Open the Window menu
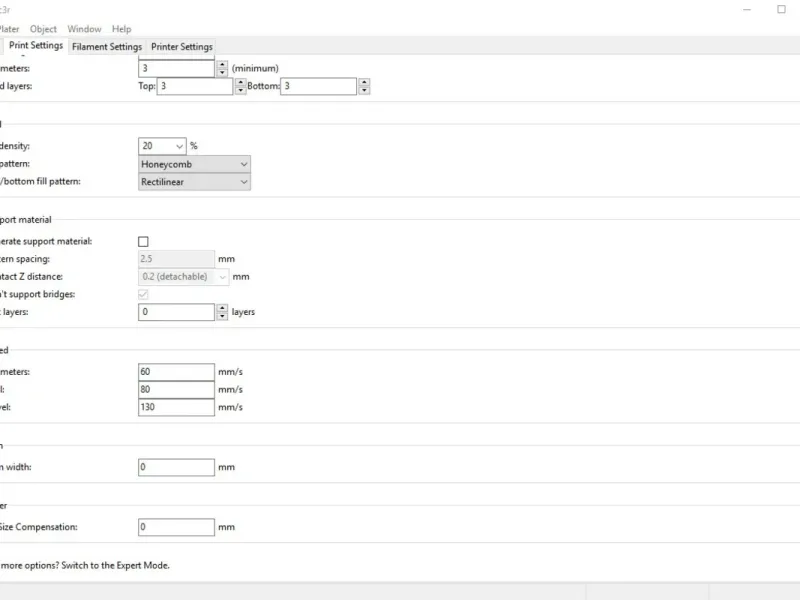Screen dimensions: 800x600 pyautogui.click(x=84, y=29)
